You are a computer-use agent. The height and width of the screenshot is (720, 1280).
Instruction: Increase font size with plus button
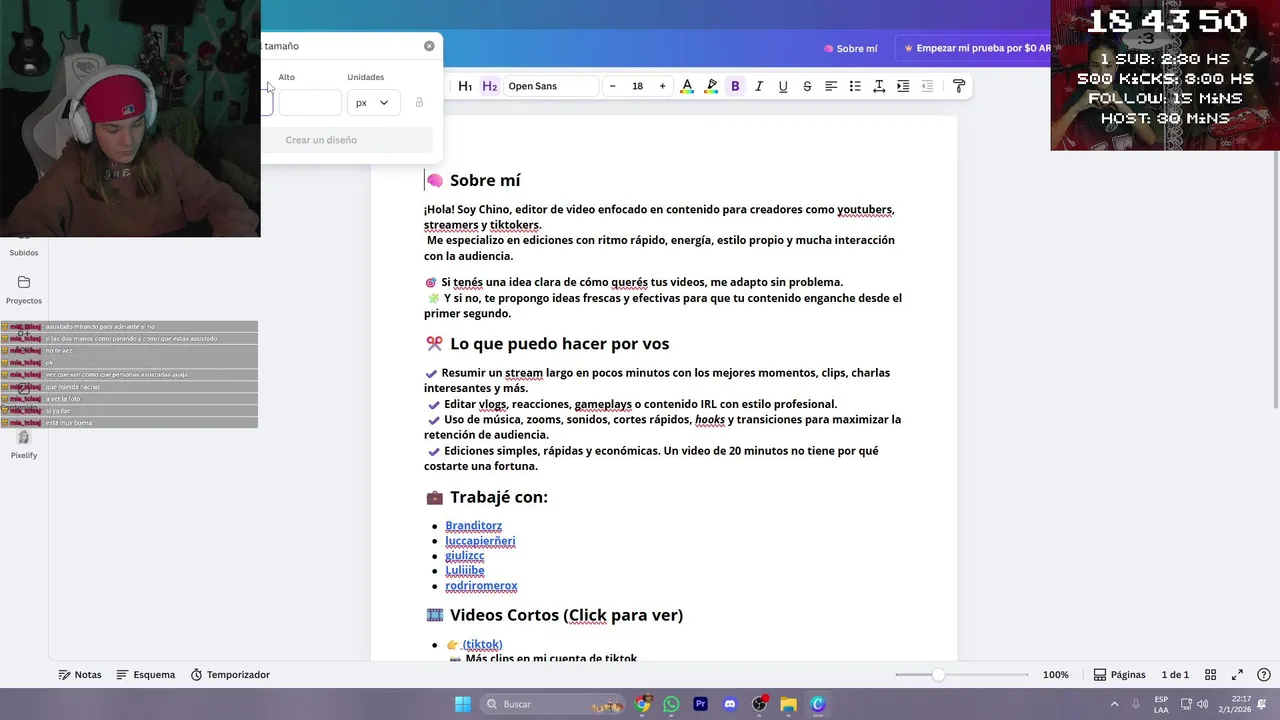[662, 86]
